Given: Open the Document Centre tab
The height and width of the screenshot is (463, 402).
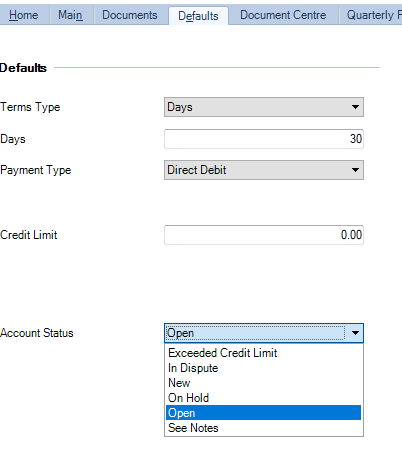Looking at the screenshot, I should 283,15.
